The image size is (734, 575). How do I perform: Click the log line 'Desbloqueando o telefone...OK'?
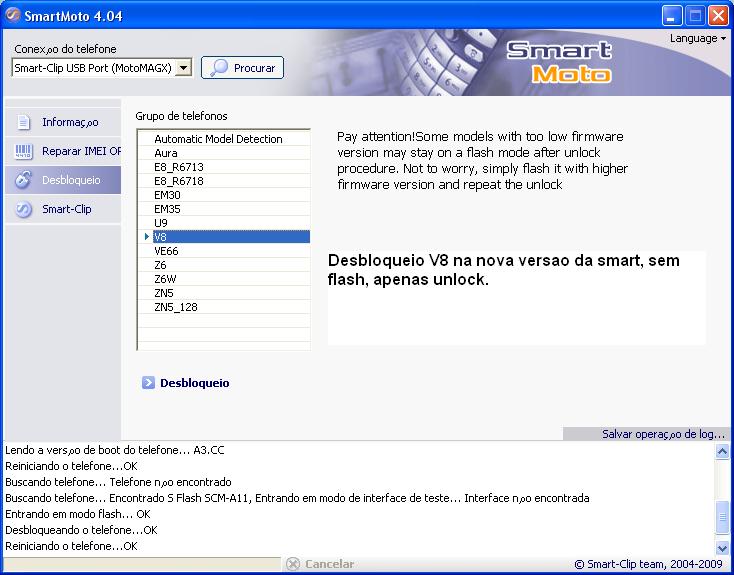pyautogui.click(x=81, y=530)
